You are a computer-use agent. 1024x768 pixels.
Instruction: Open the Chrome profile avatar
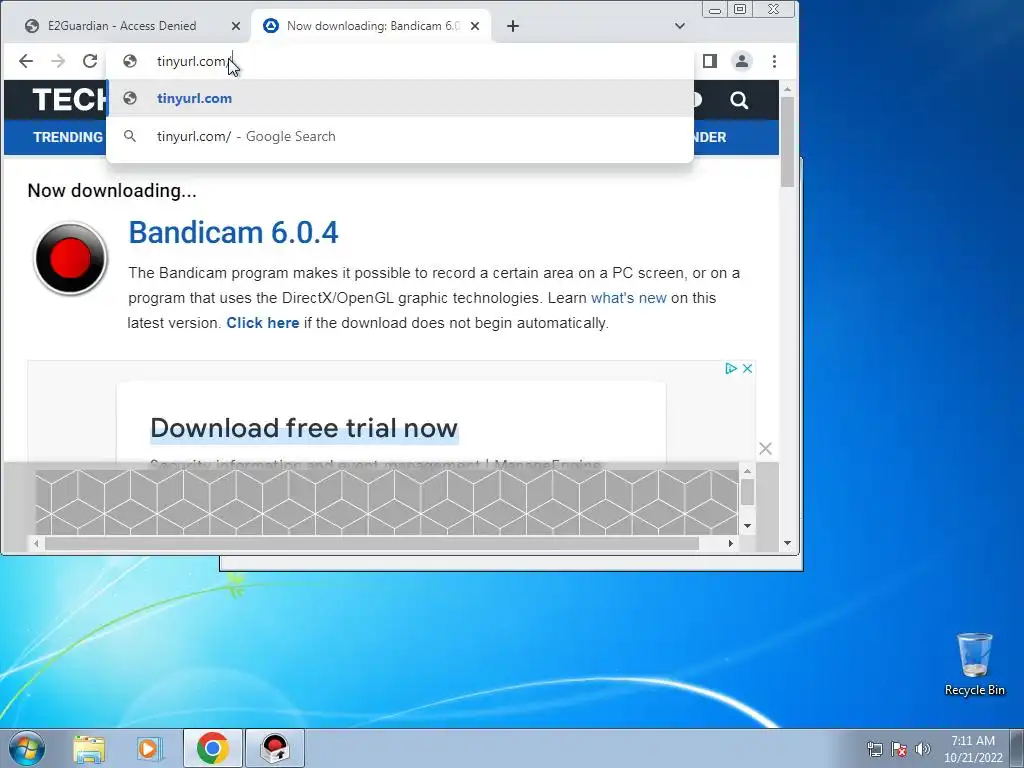742,61
